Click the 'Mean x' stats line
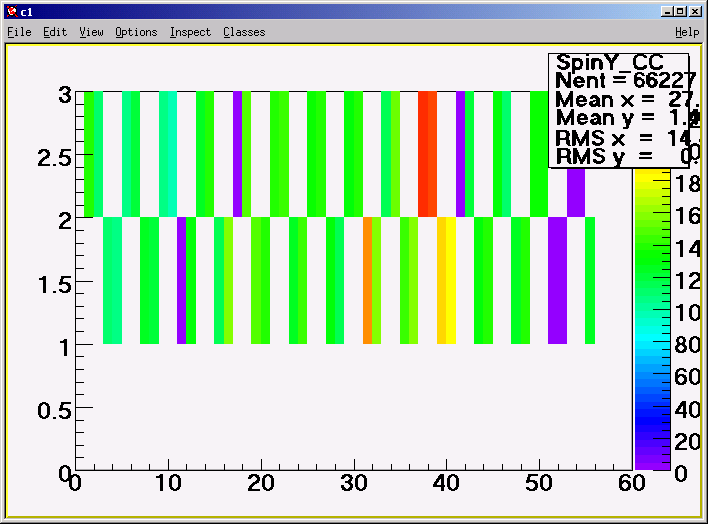Viewport: 708px width, 524px height. 627,99
